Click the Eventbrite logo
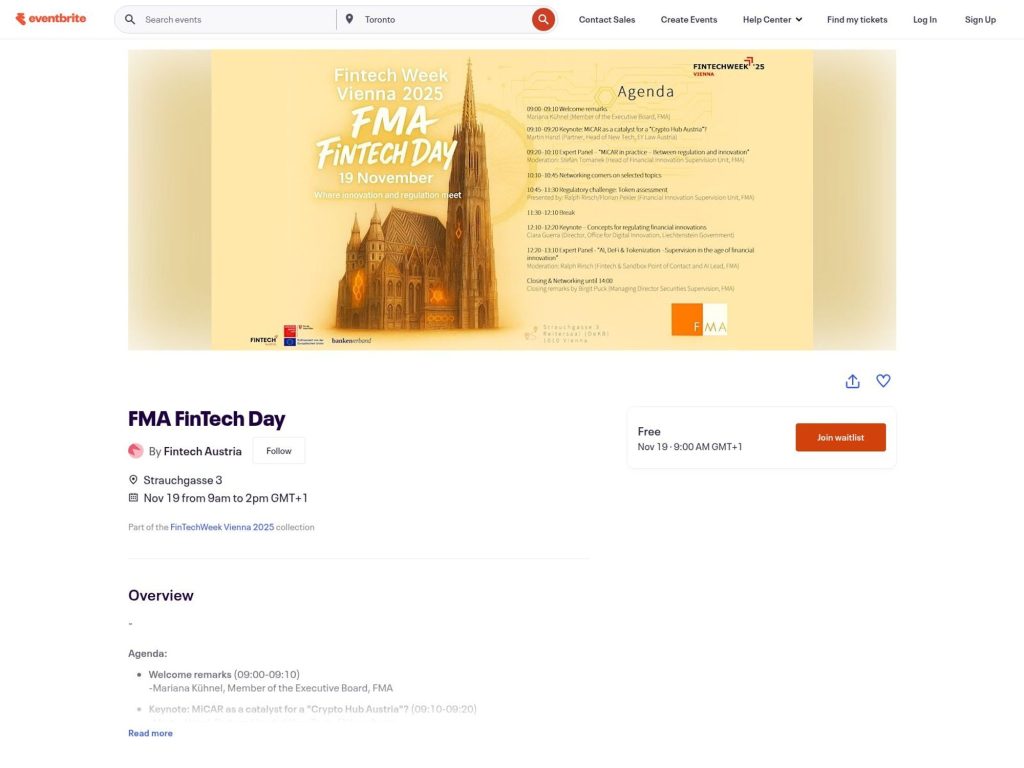The width and height of the screenshot is (1024, 768). [x=51, y=18]
